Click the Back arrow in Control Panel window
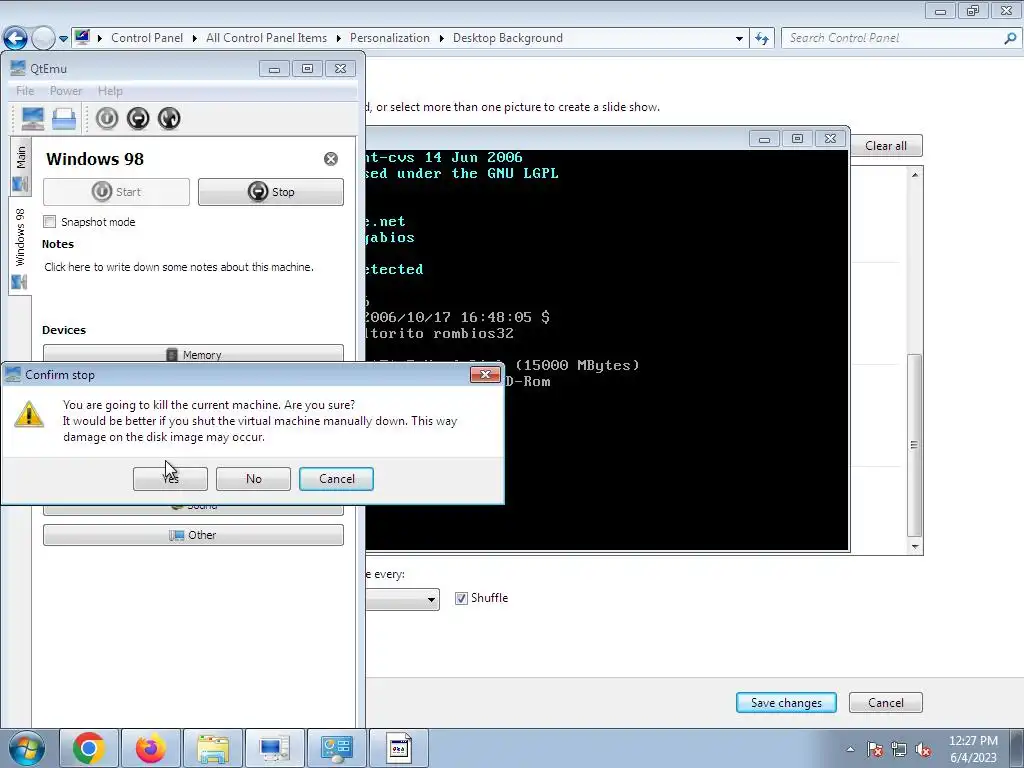This screenshot has width=1024, height=768. 14,38
